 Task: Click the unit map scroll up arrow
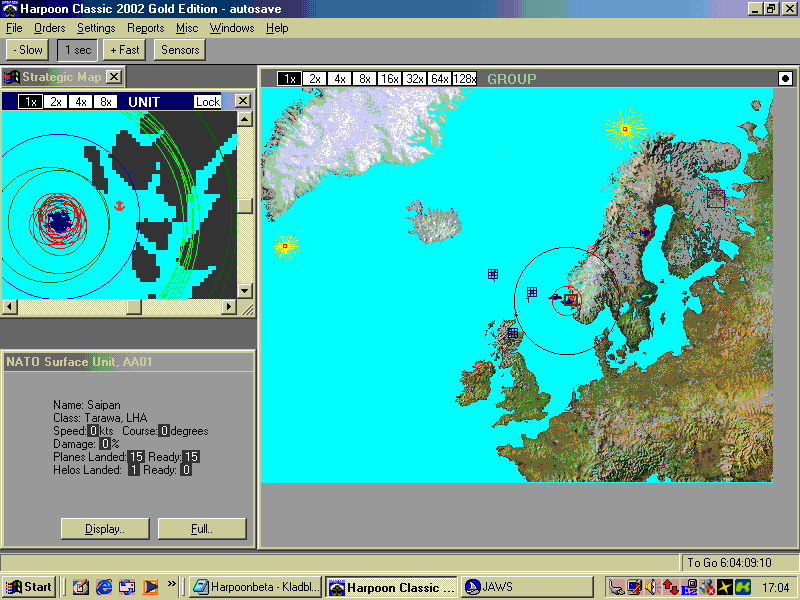(x=245, y=119)
